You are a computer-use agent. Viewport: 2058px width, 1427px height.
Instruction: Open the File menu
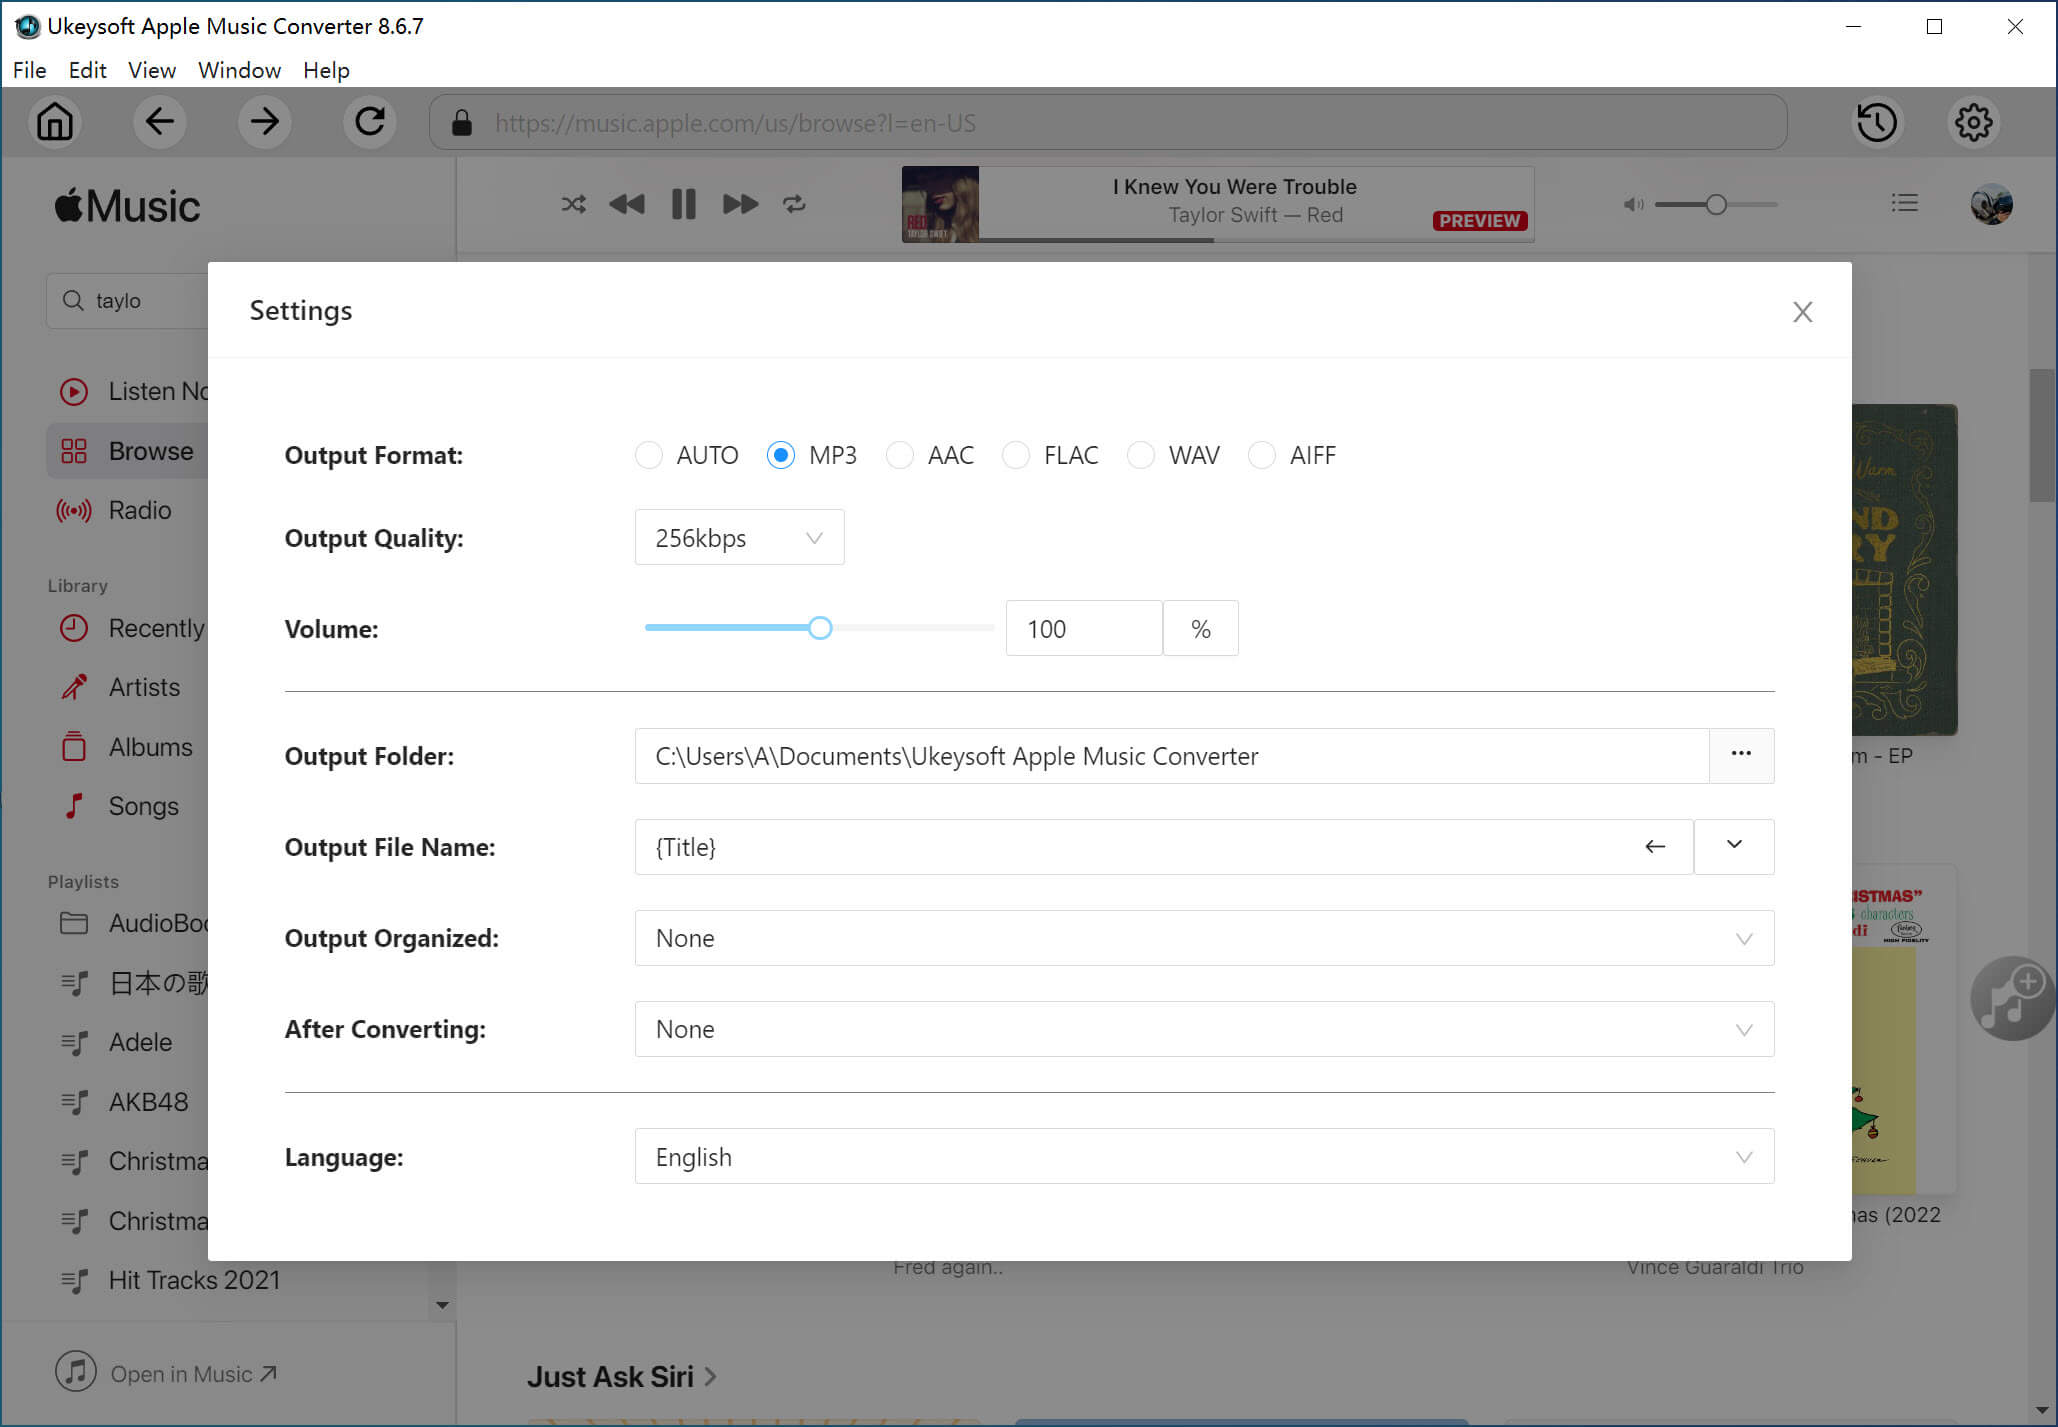[27, 70]
